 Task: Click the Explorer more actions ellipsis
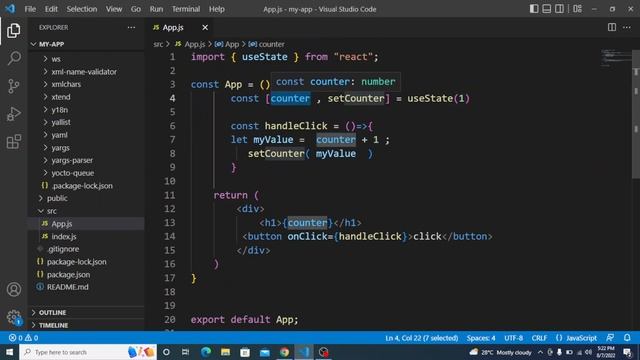(131, 27)
